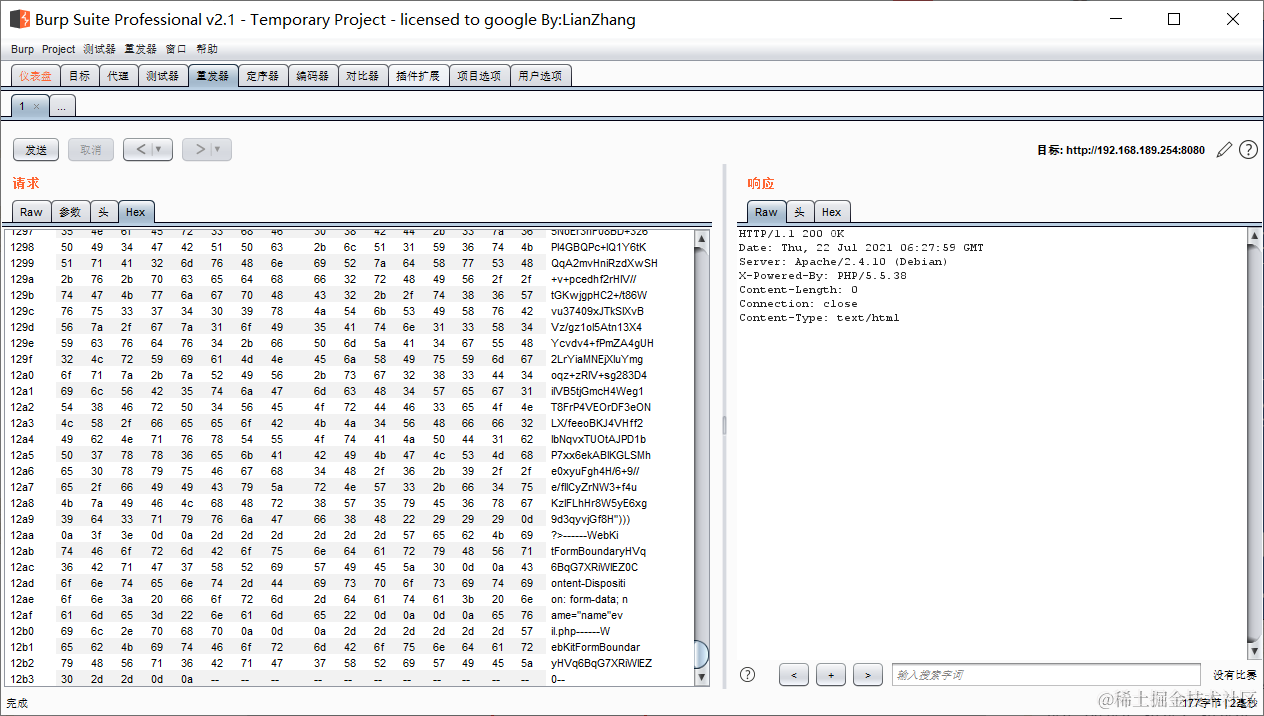Click the response pane scroll down arrow

1254,652
